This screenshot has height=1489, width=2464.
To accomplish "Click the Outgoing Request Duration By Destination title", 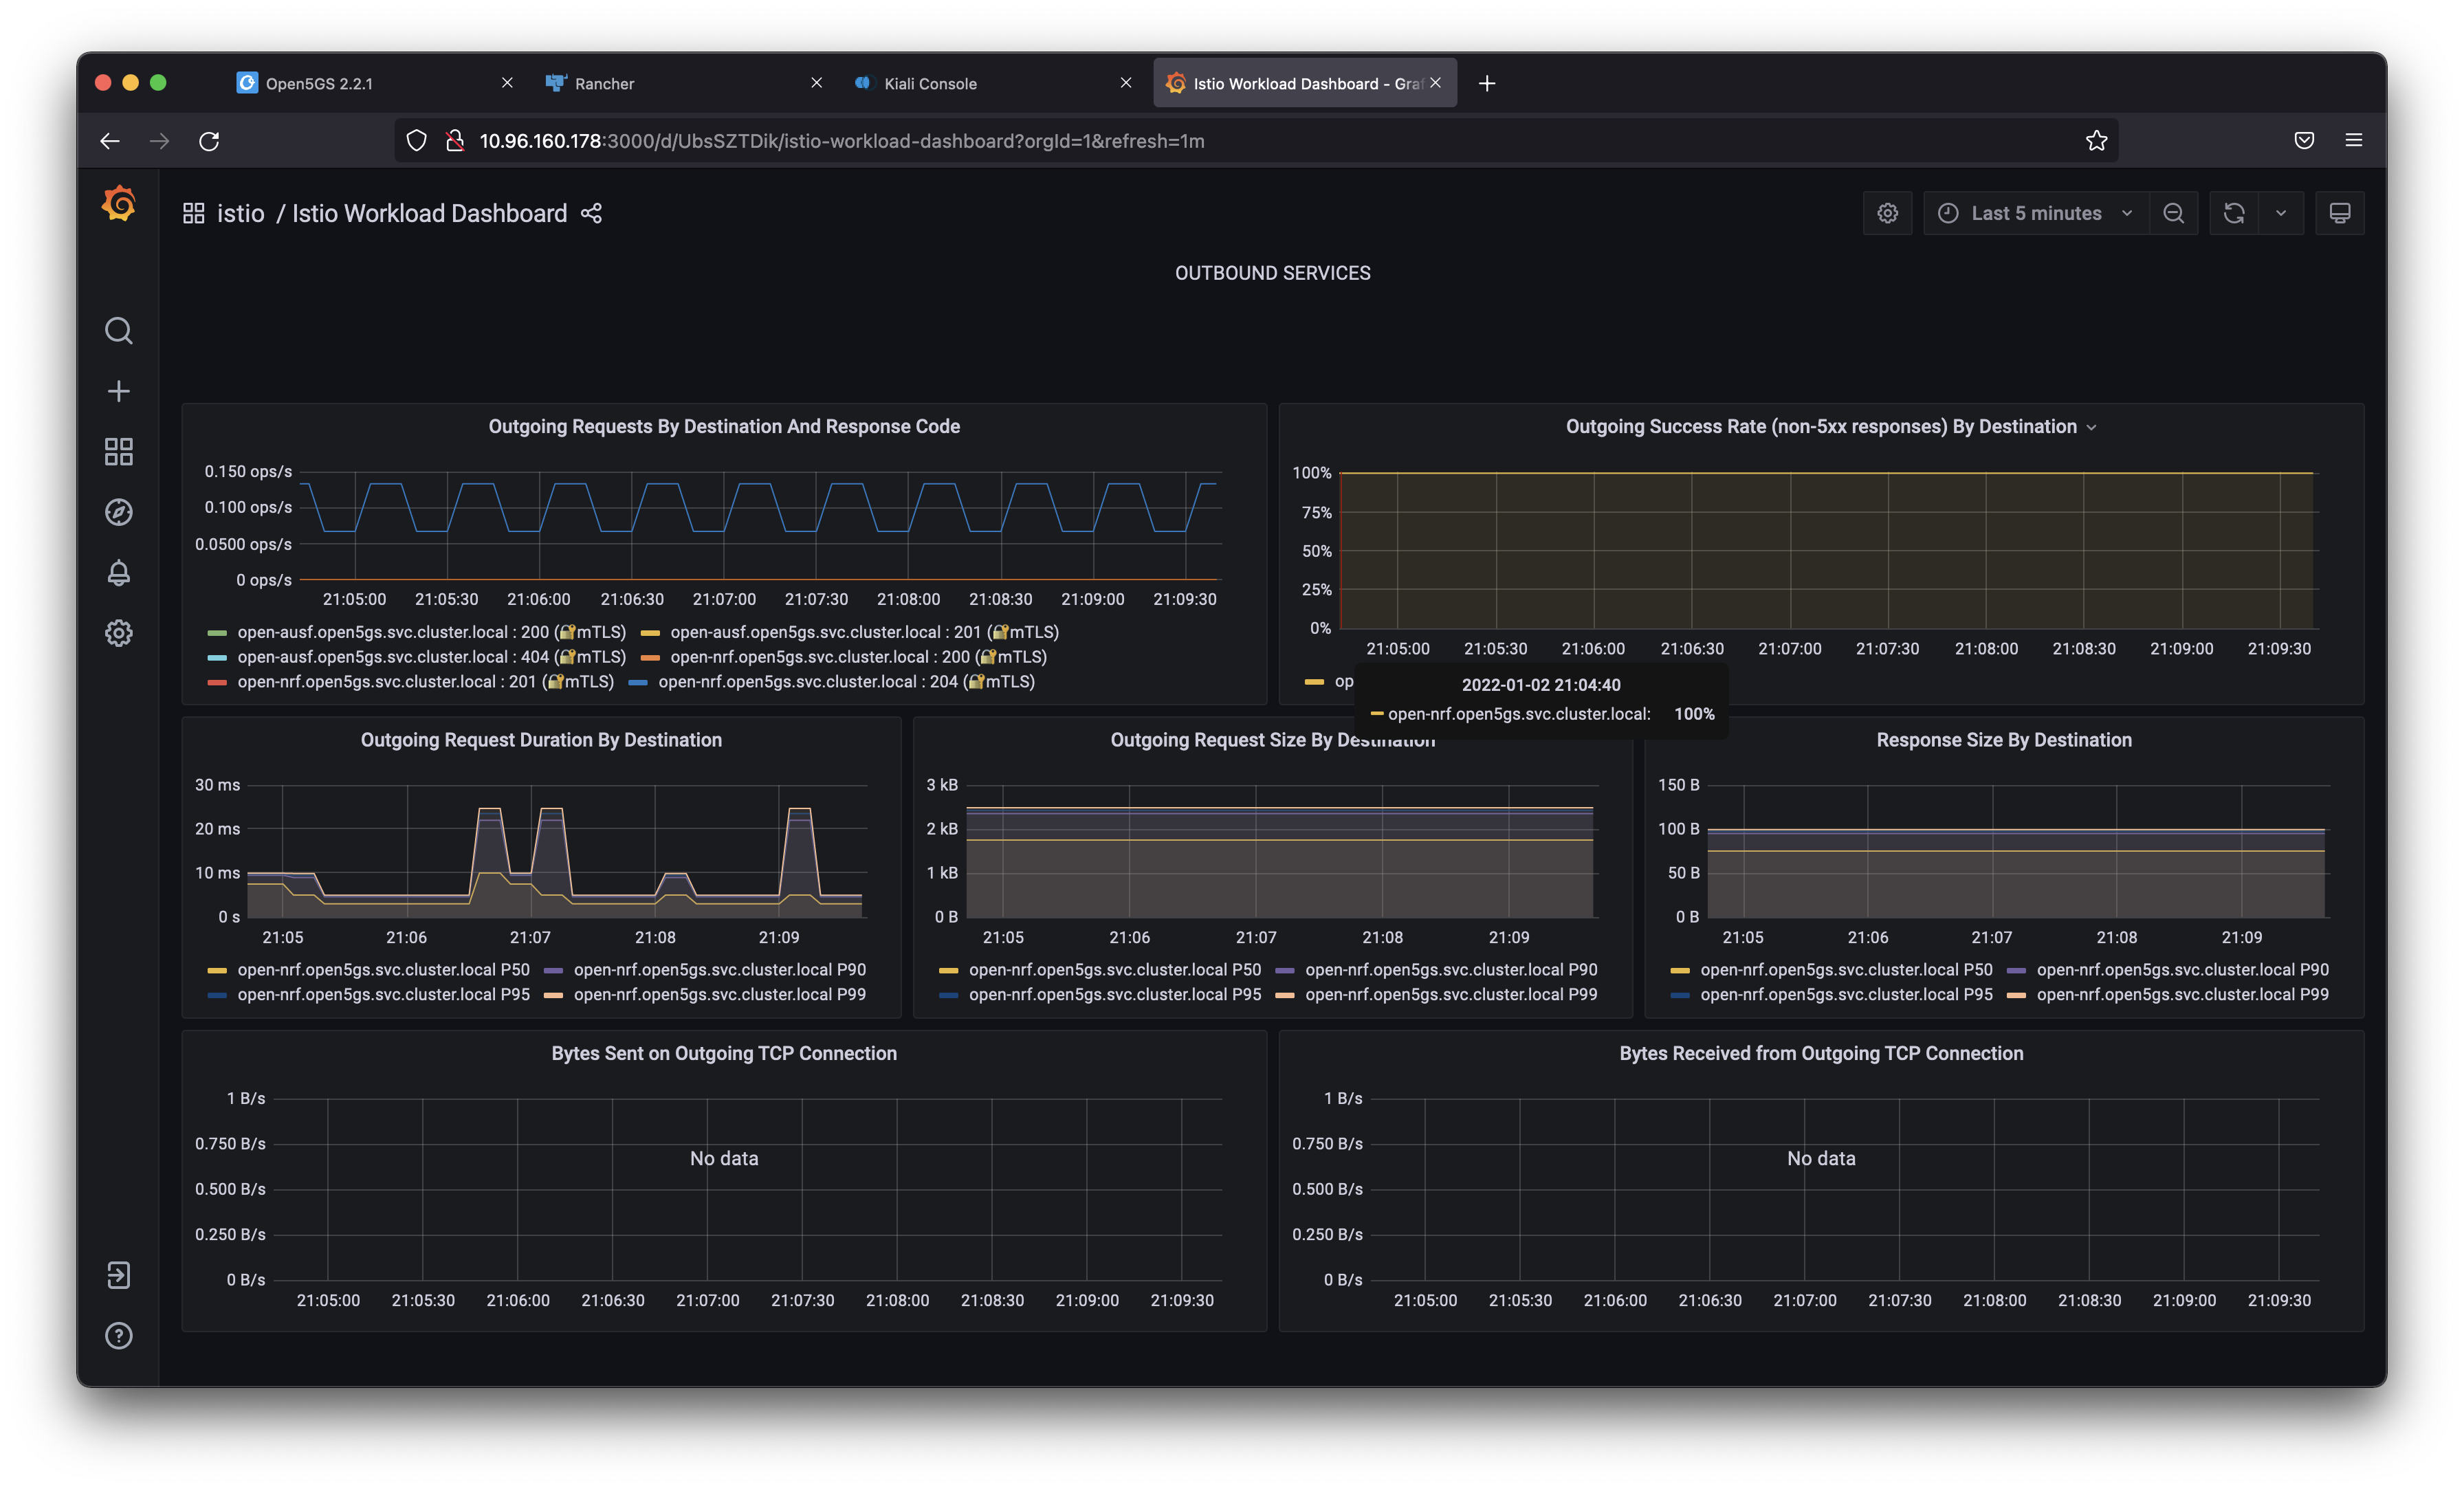I will pos(541,740).
